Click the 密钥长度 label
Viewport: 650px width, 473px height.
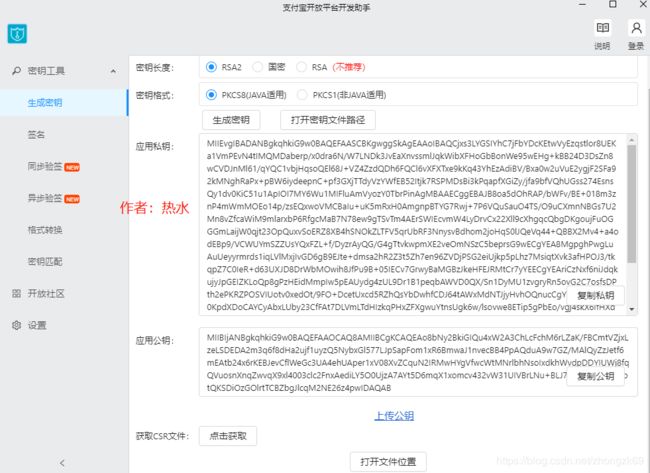tap(155, 68)
